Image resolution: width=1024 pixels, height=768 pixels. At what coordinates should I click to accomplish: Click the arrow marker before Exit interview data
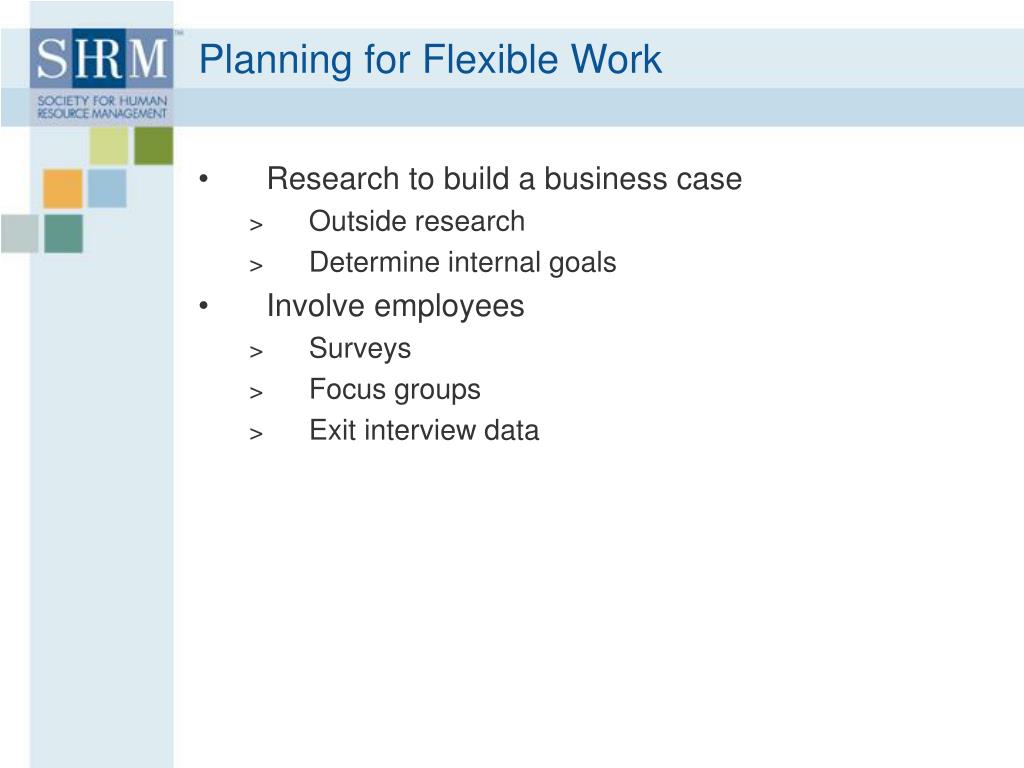click(256, 434)
